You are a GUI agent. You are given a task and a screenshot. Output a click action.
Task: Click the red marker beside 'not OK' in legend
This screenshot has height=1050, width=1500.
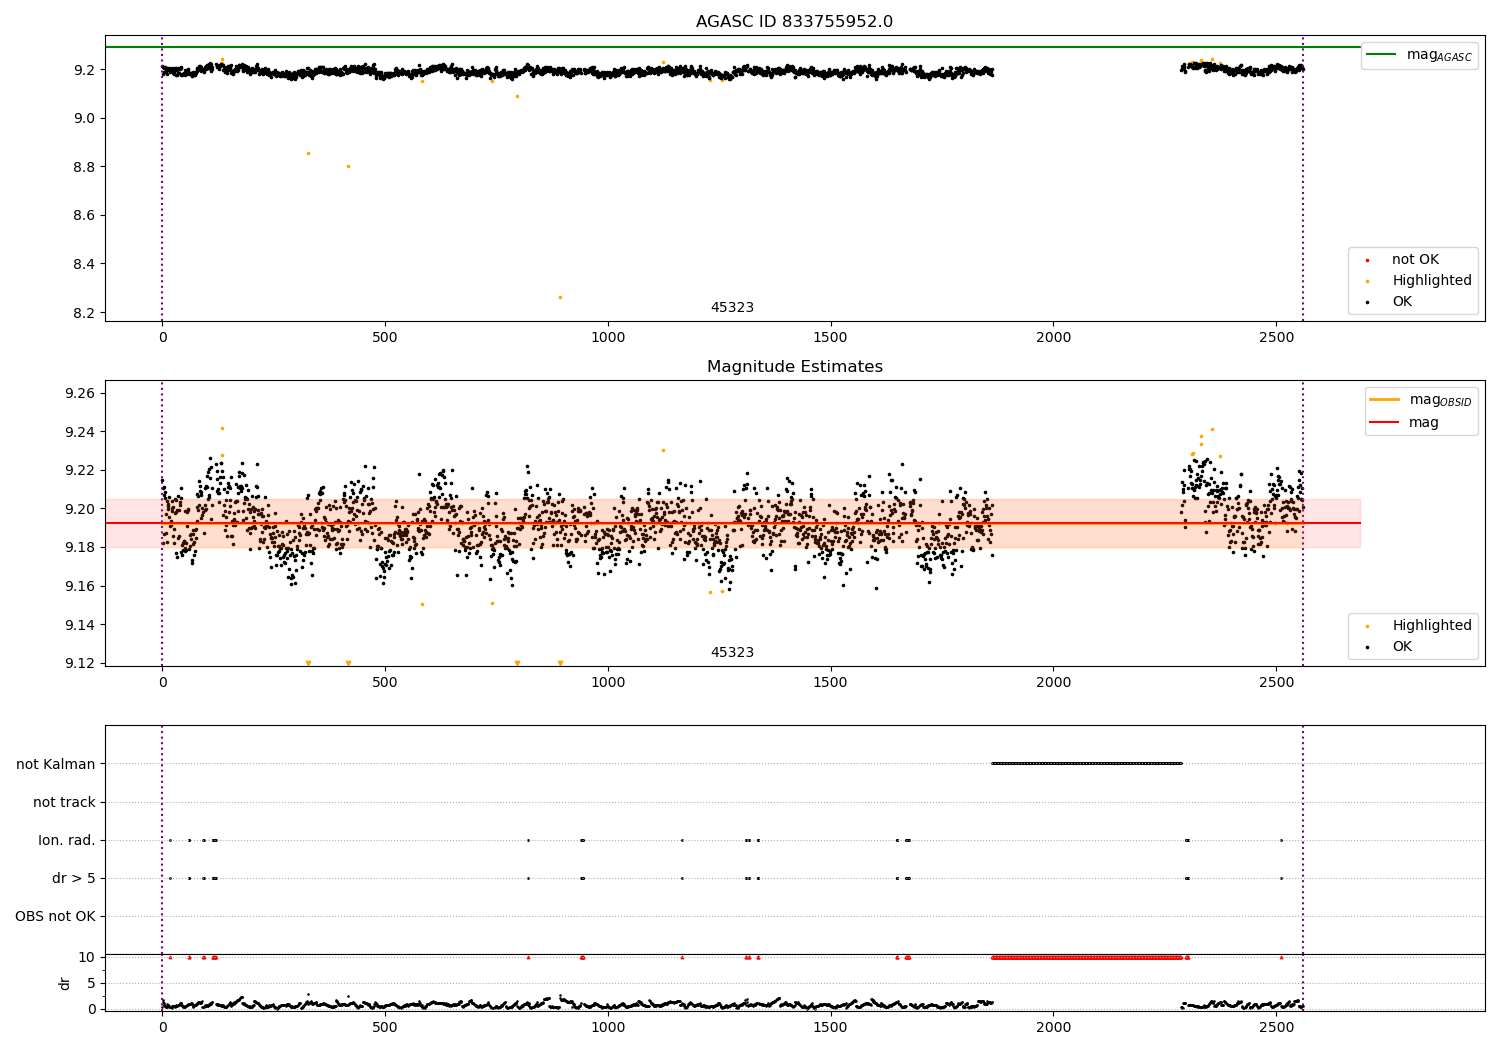click(x=1367, y=261)
